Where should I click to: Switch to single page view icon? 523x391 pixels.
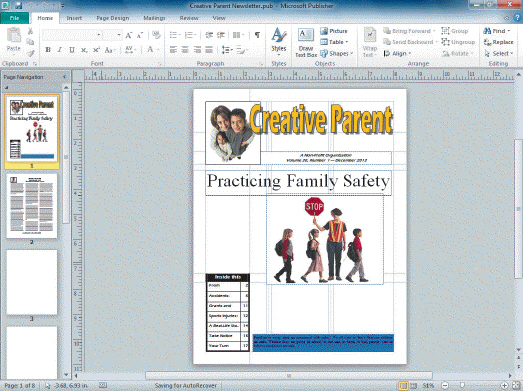coord(403,386)
